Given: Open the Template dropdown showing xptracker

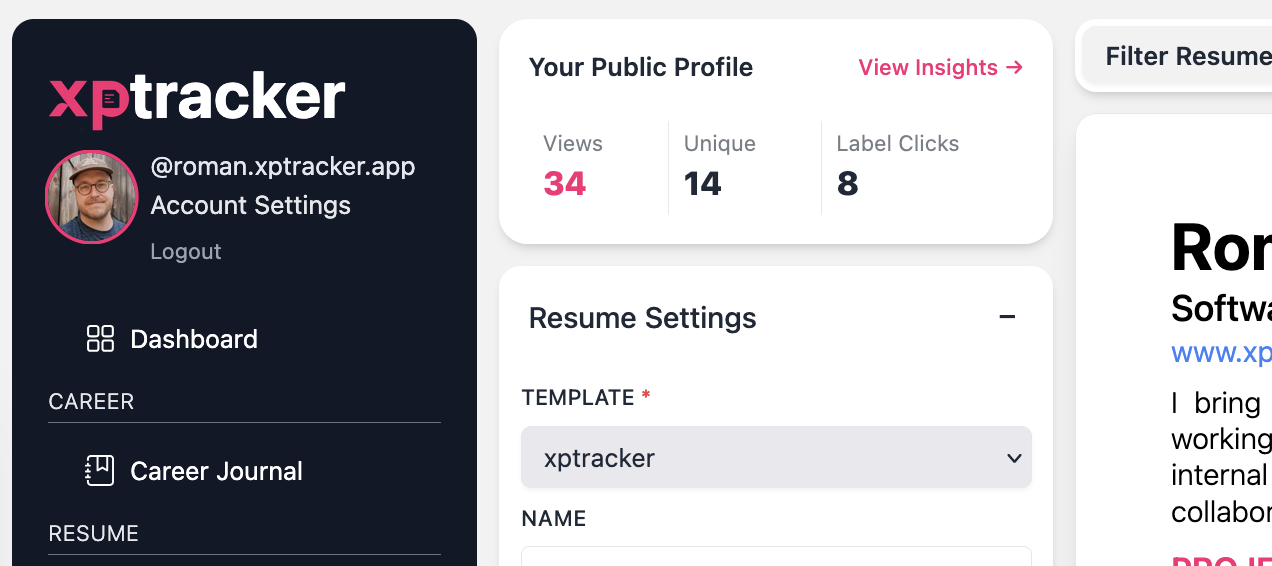Looking at the screenshot, I should tap(776, 458).
